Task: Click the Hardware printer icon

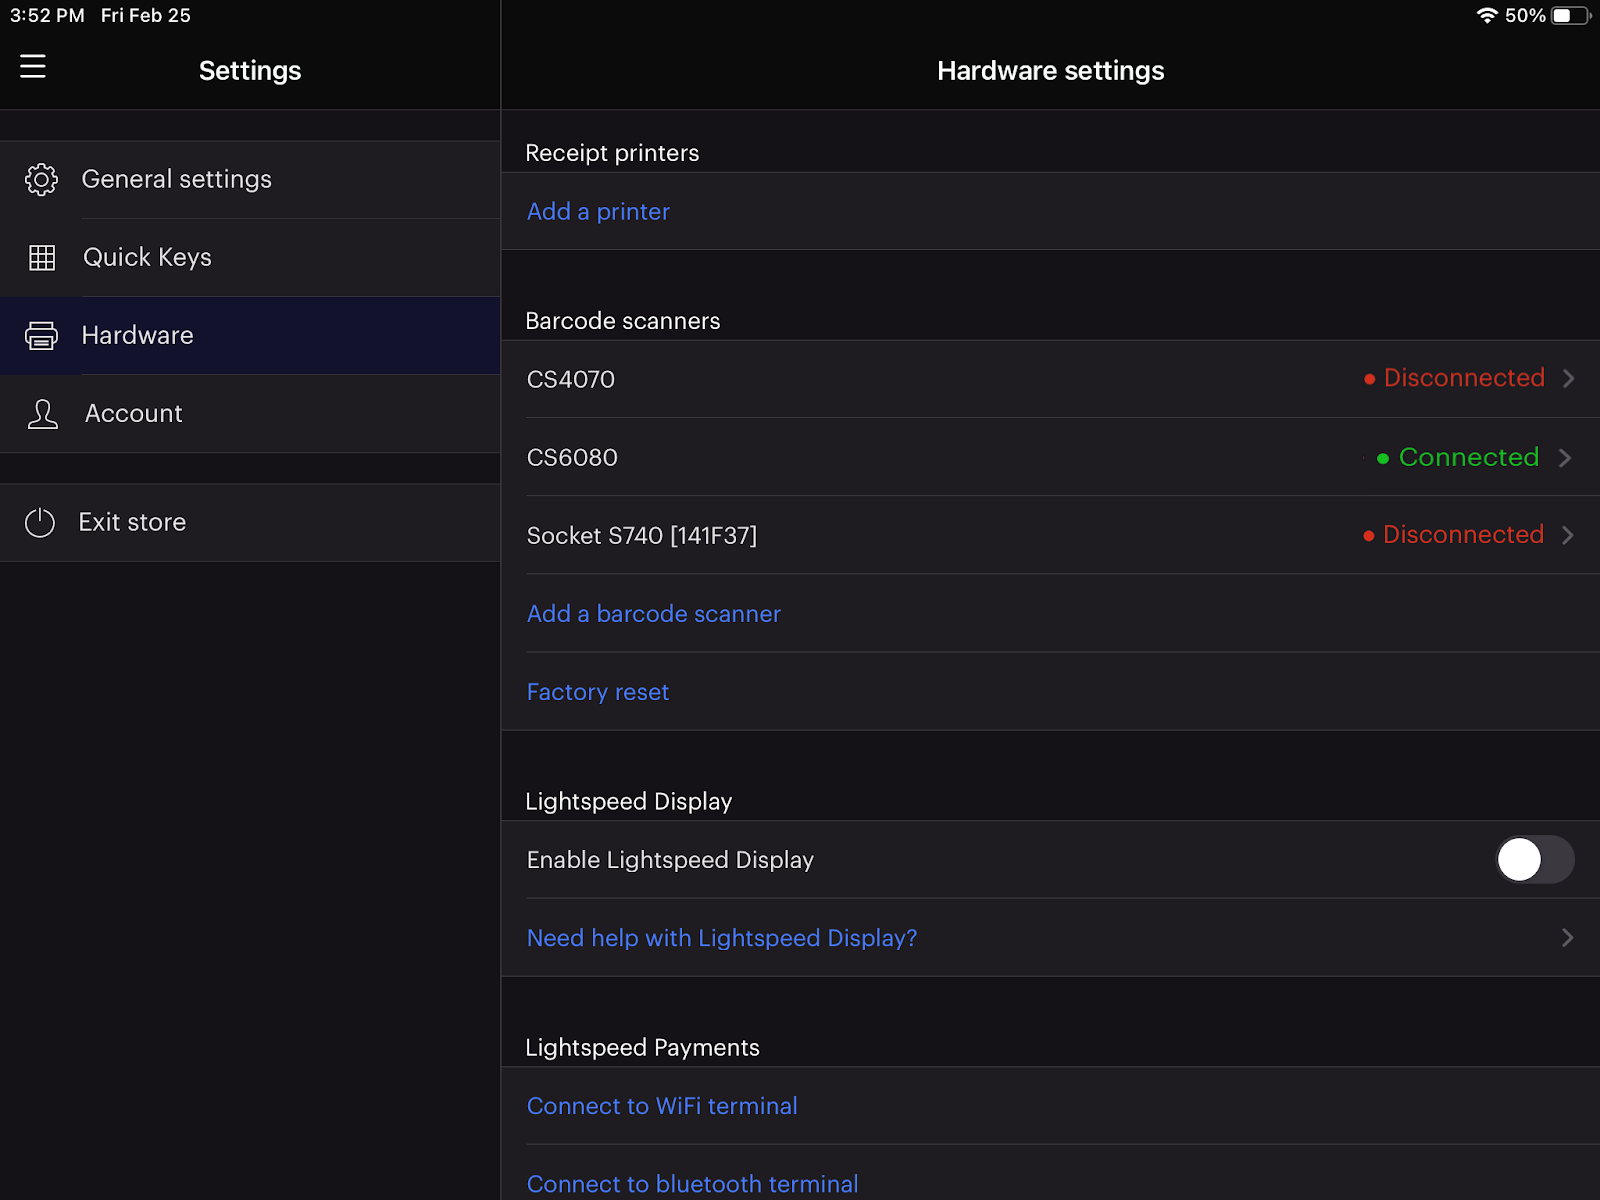Action: coord(41,336)
